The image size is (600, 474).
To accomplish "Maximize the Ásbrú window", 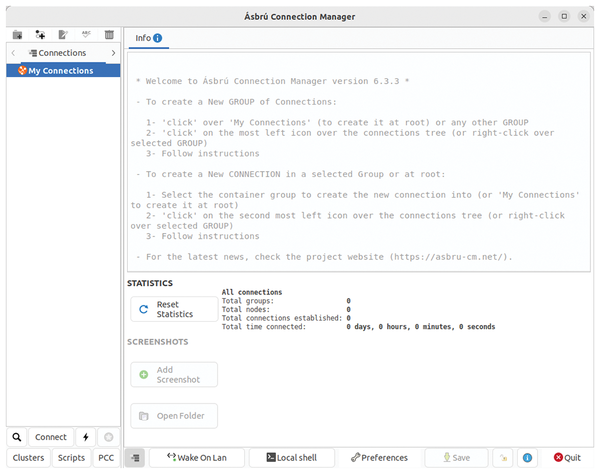I will pyautogui.click(x=564, y=16).
